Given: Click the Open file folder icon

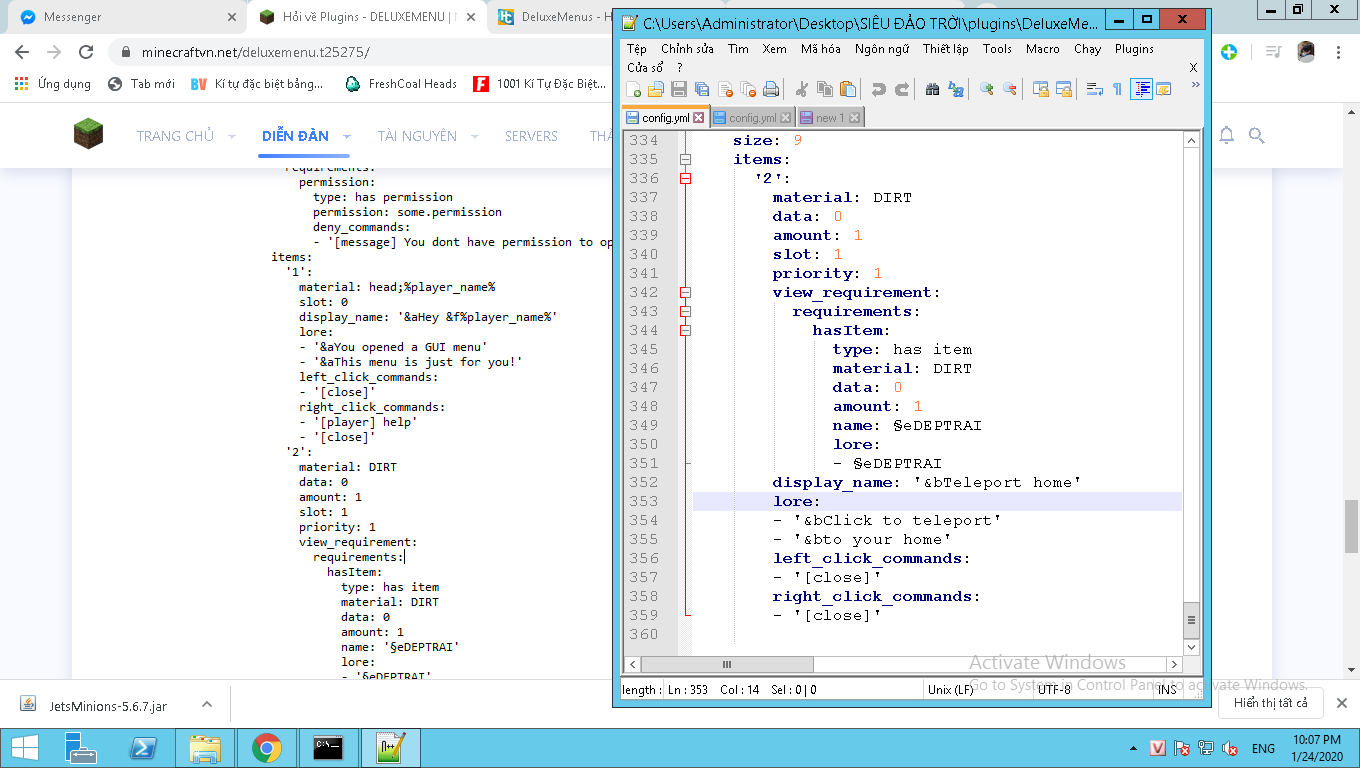Looking at the screenshot, I should tap(656, 90).
